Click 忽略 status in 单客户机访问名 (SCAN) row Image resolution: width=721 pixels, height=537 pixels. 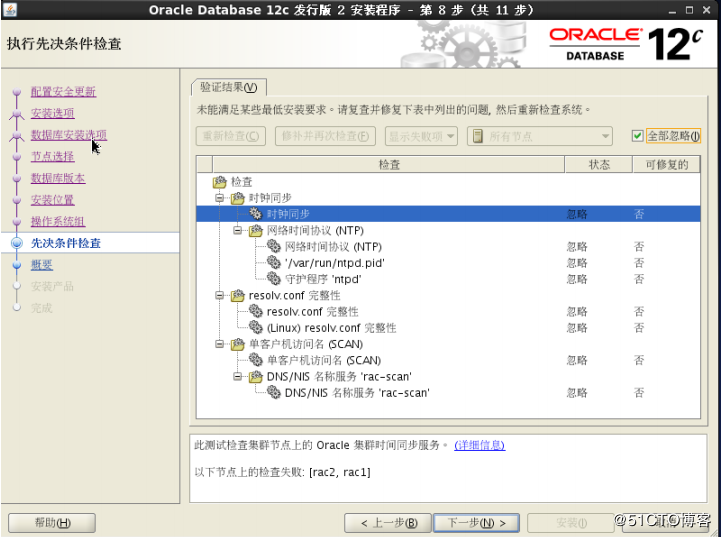pyautogui.click(x=577, y=360)
